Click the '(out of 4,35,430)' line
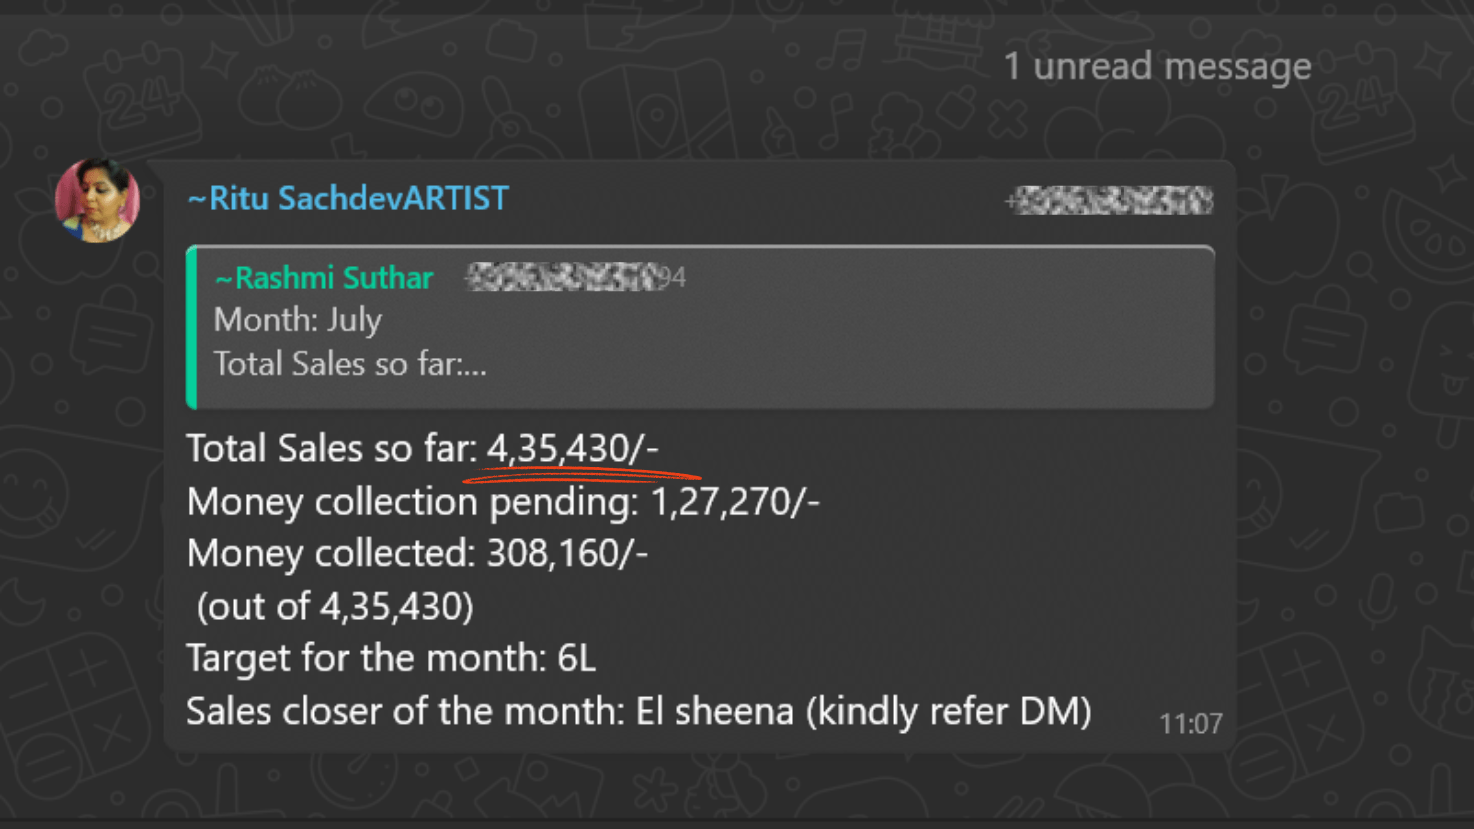Screen dimensions: 1474x829 pos(335,606)
